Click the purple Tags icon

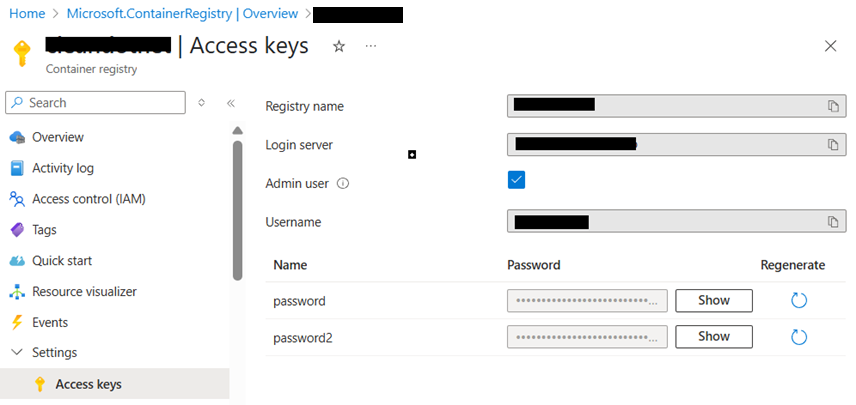(x=17, y=230)
